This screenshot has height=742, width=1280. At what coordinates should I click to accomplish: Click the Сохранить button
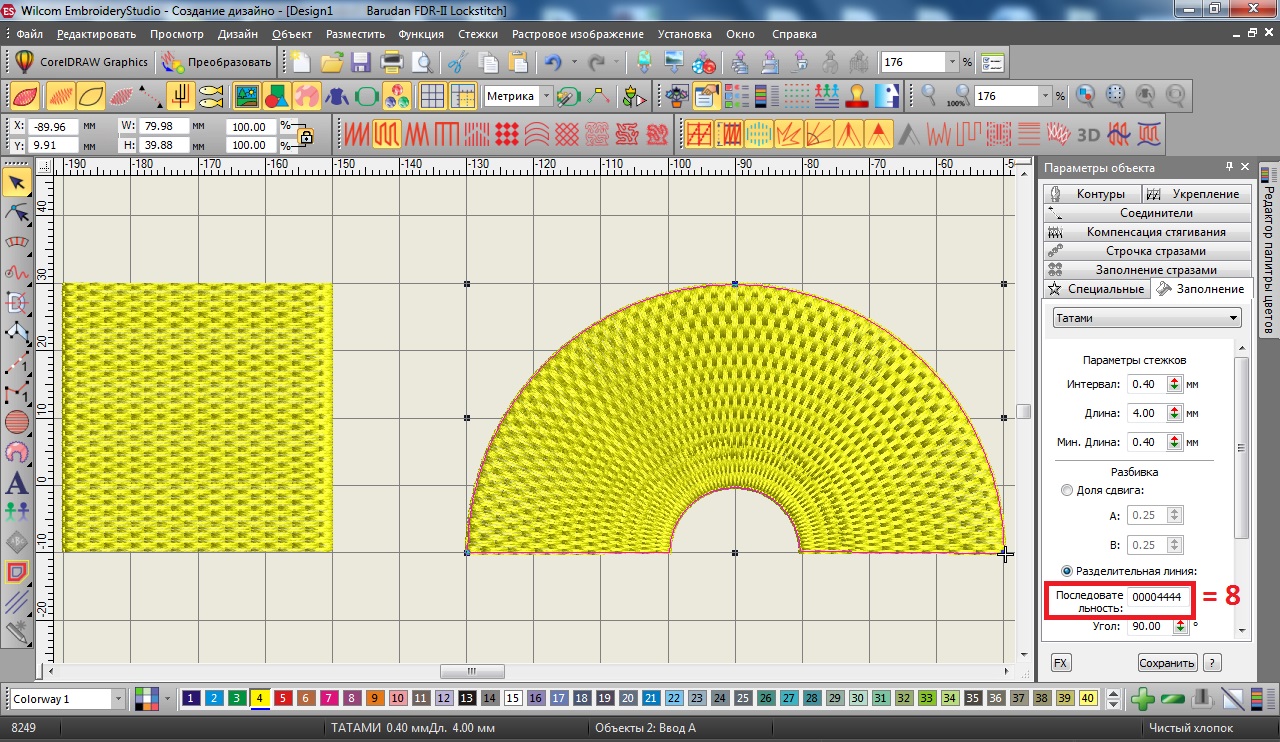1167,662
